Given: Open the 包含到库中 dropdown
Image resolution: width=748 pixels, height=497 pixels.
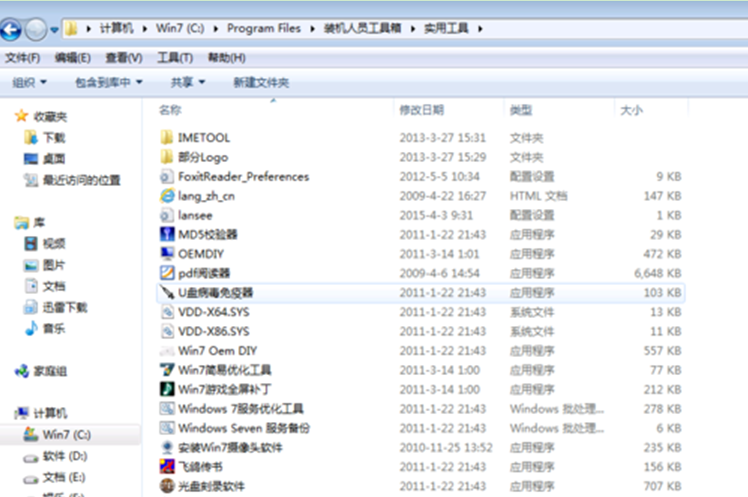Looking at the screenshot, I should [109, 83].
